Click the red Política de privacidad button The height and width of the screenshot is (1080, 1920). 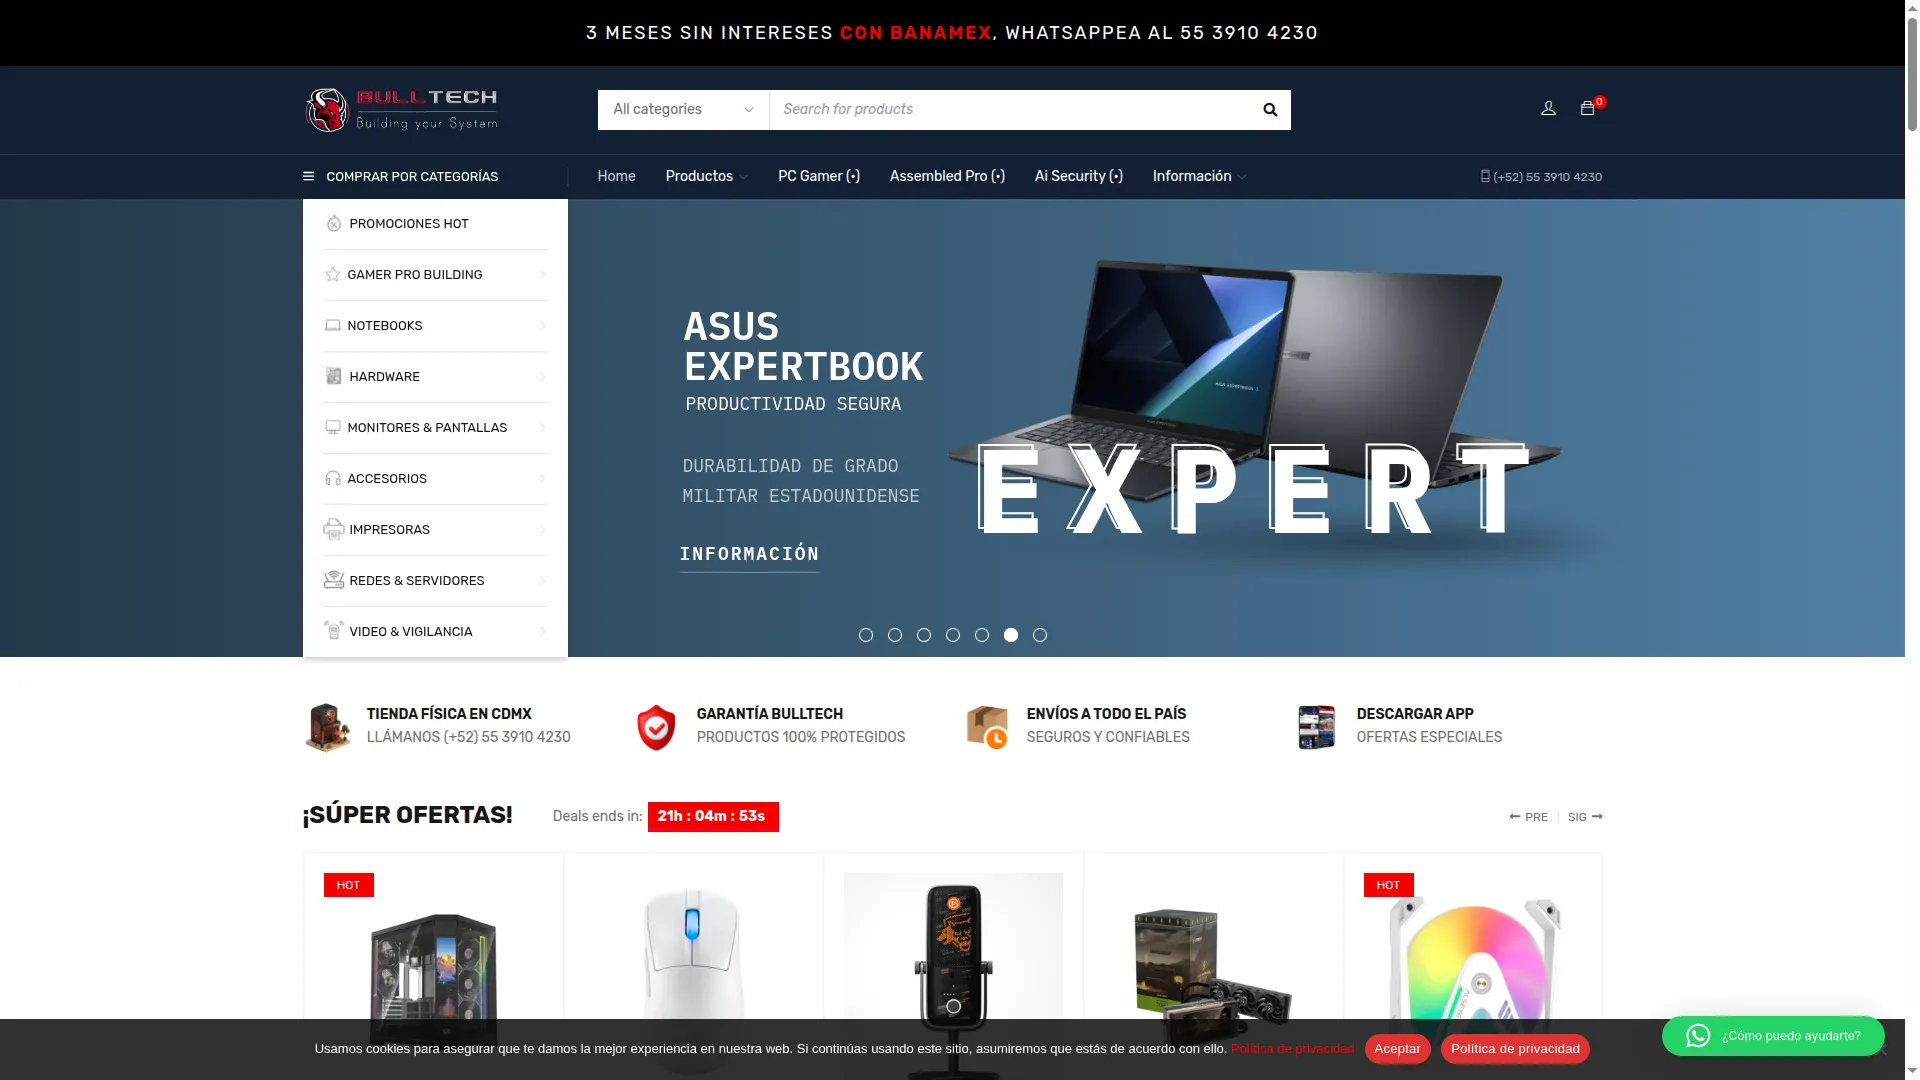click(1515, 1049)
